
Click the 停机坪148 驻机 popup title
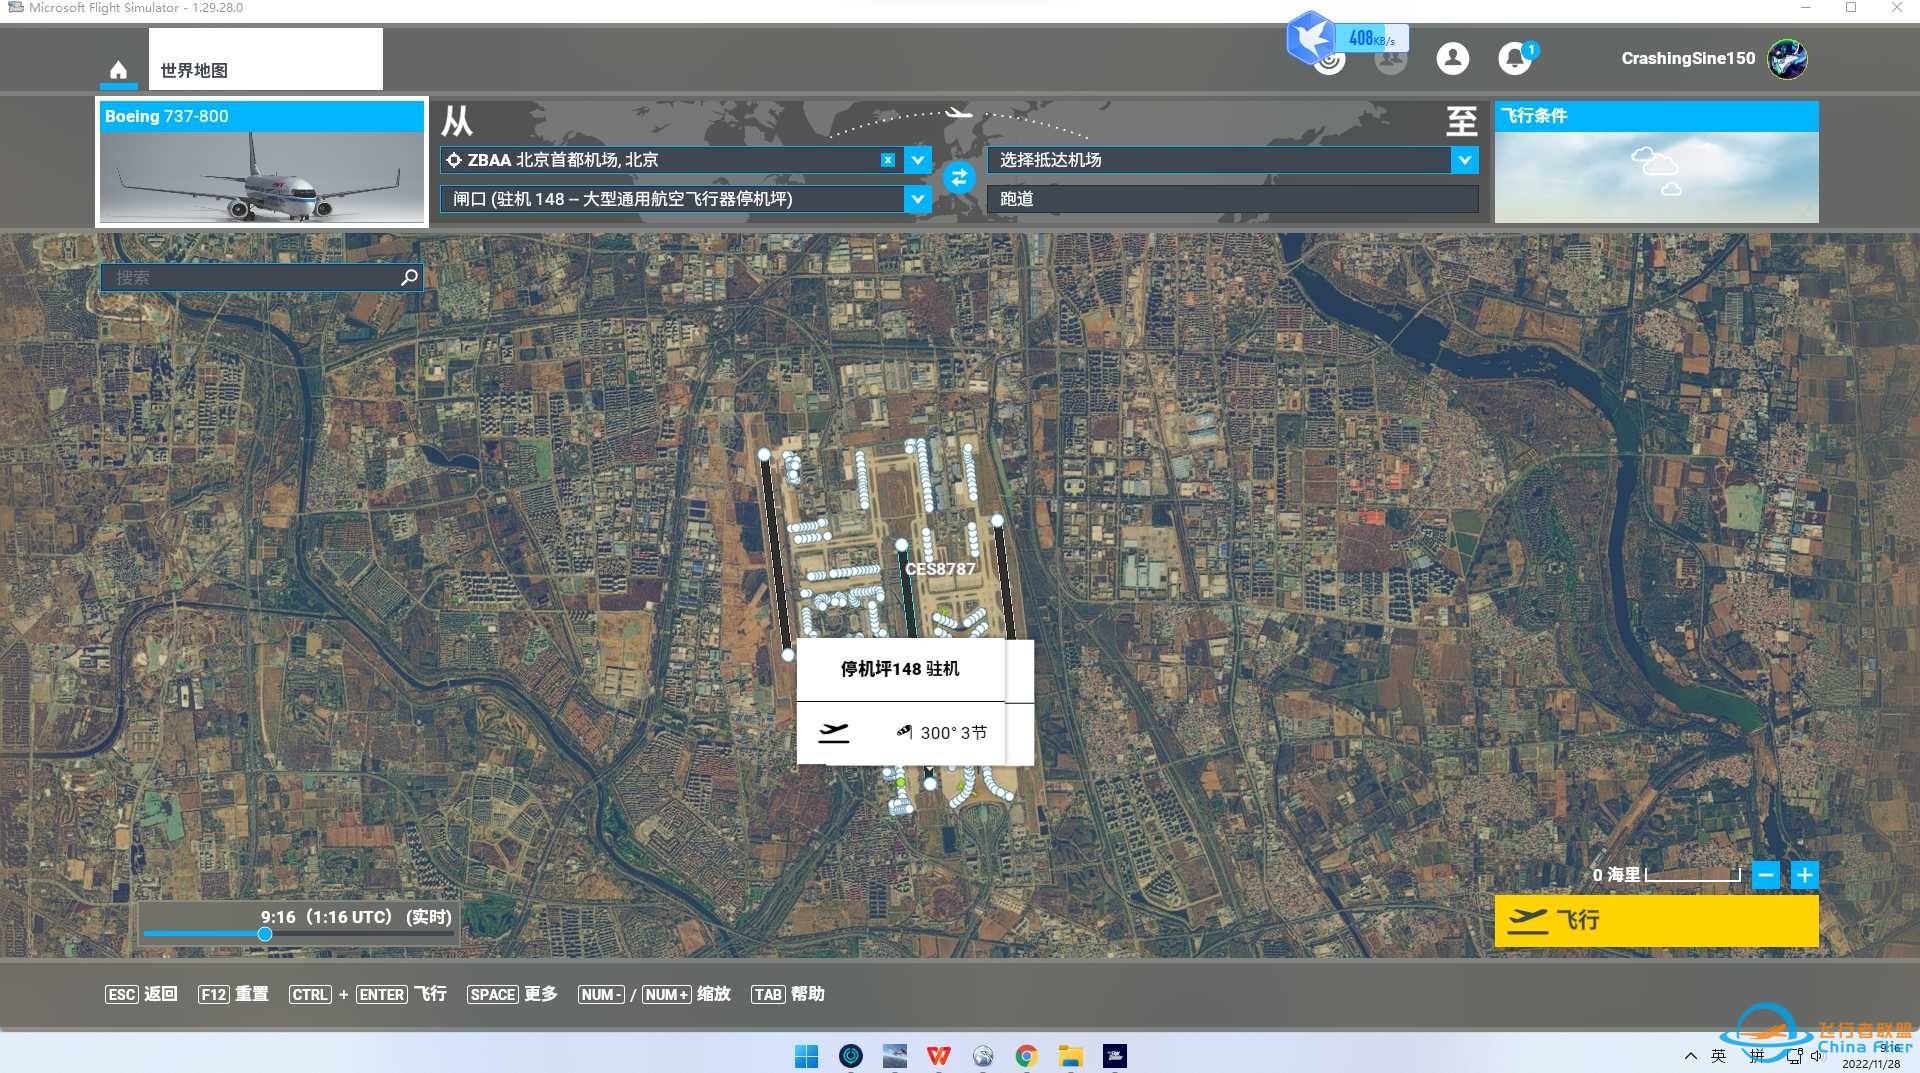(x=900, y=669)
